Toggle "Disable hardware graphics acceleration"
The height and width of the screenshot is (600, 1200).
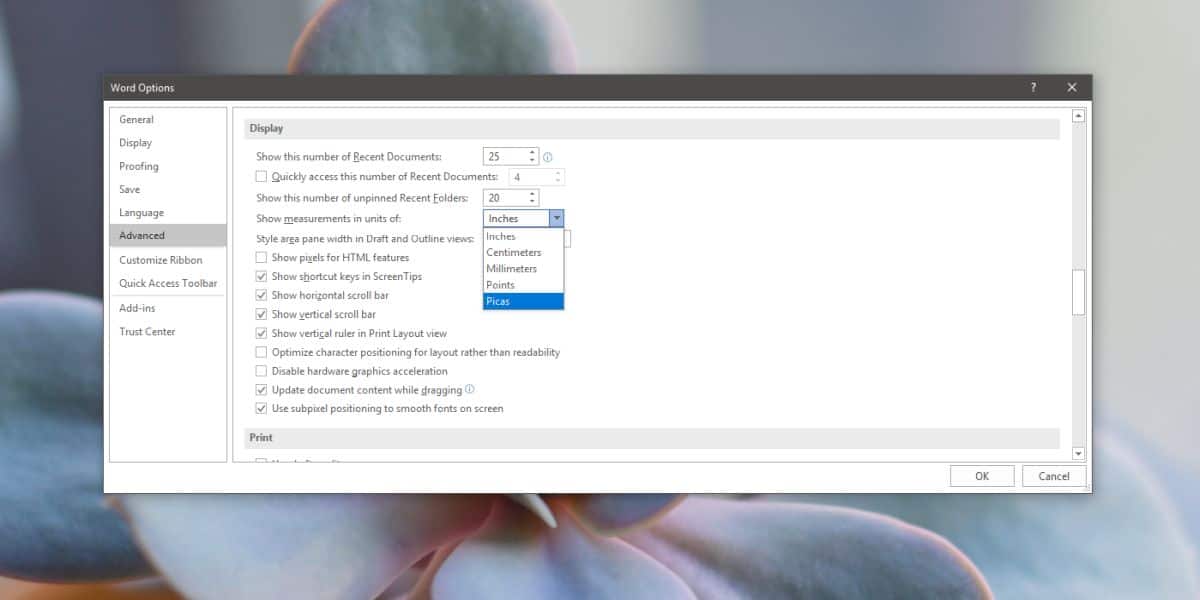[261, 370]
